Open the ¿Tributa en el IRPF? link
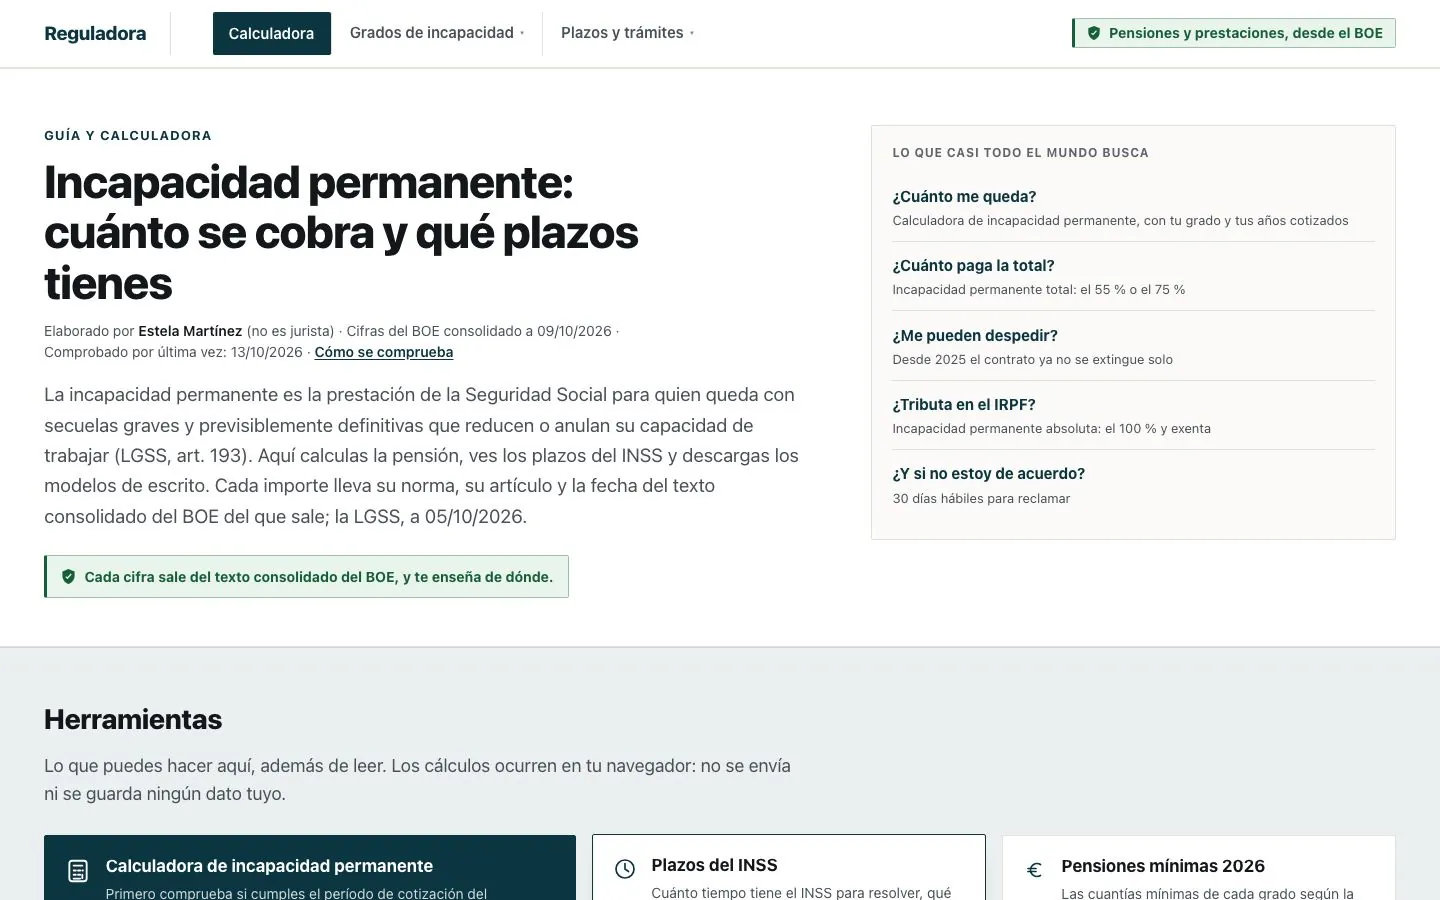The width and height of the screenshot is (1440, 900). (x=964, y=405)
